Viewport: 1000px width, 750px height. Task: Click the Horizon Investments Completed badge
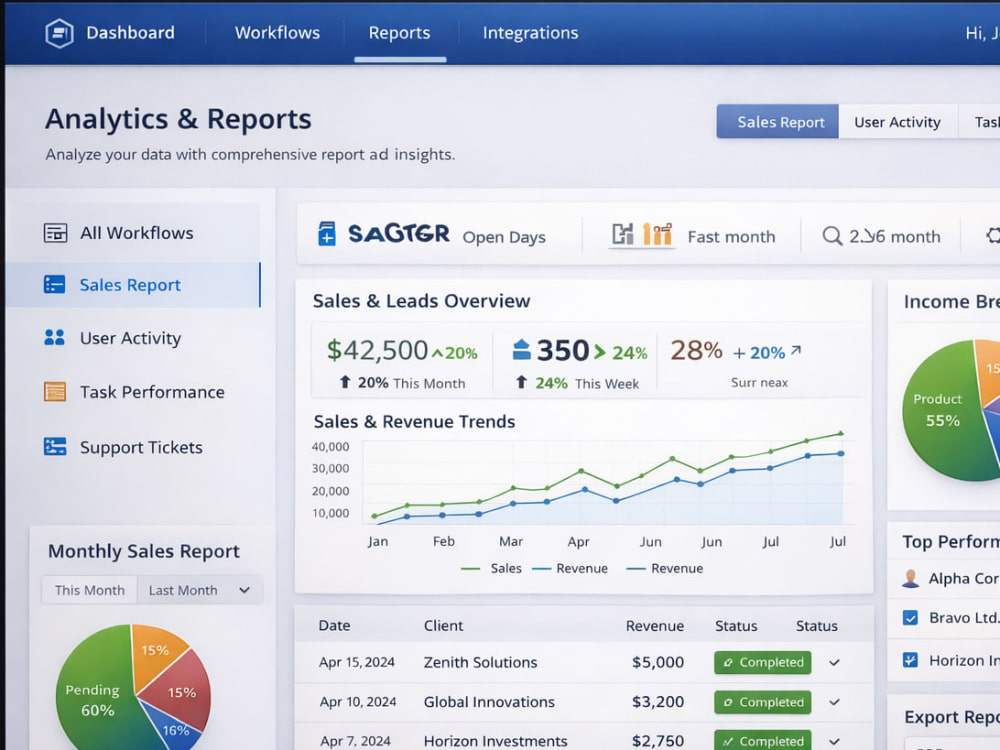(x=763, y=740)
